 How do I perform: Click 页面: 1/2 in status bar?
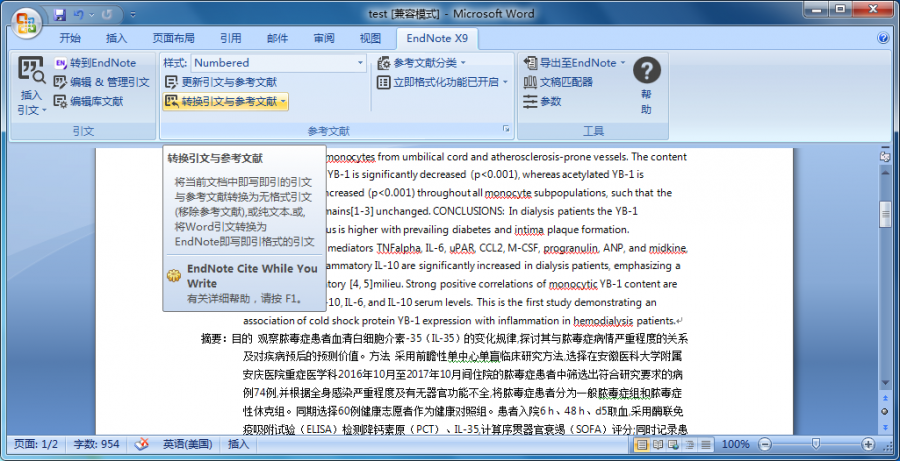(36, 444)
